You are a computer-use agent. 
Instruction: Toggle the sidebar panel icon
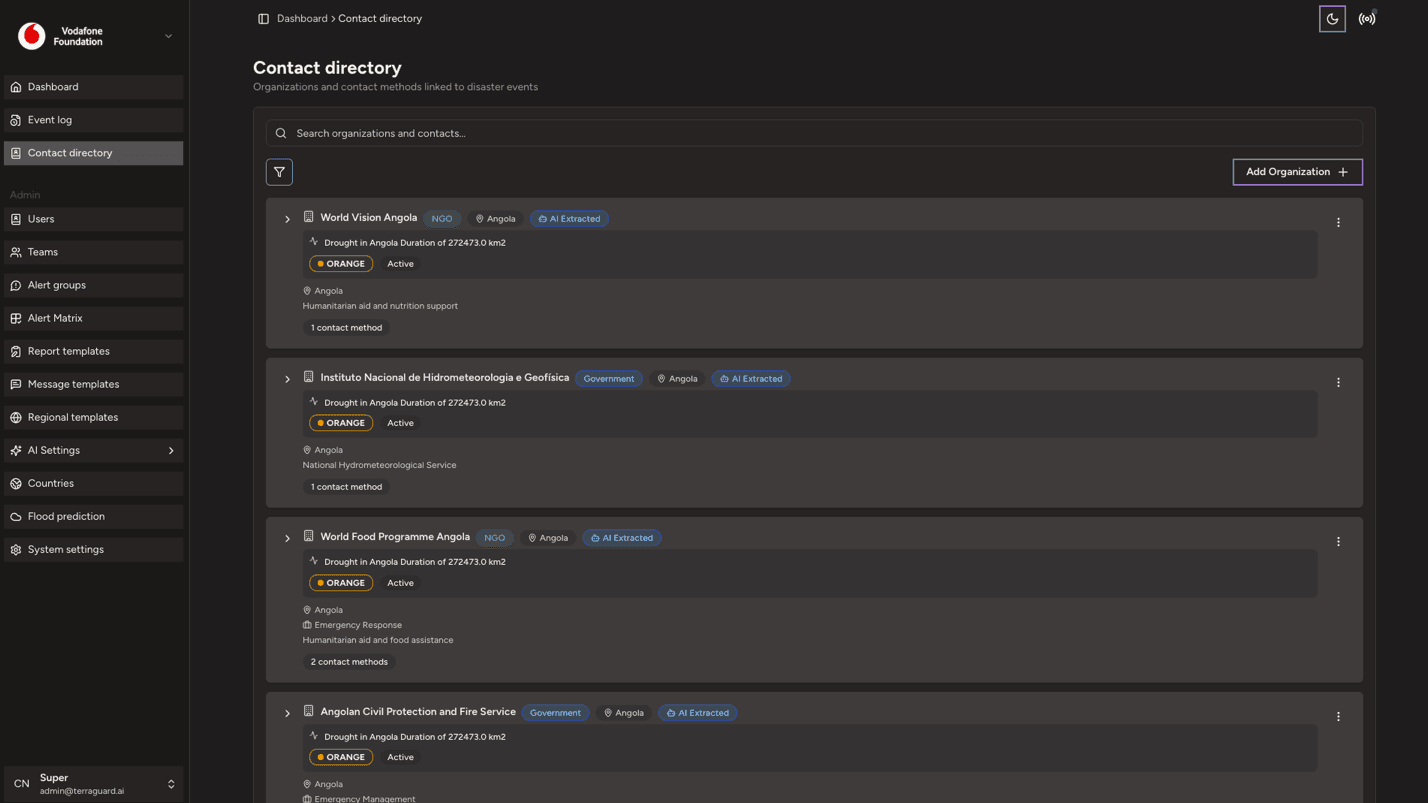263,19
